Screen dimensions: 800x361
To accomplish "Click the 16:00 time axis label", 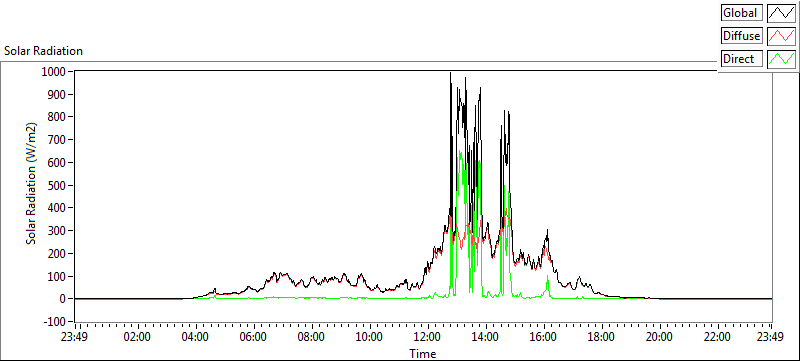I will coord(544,338).
